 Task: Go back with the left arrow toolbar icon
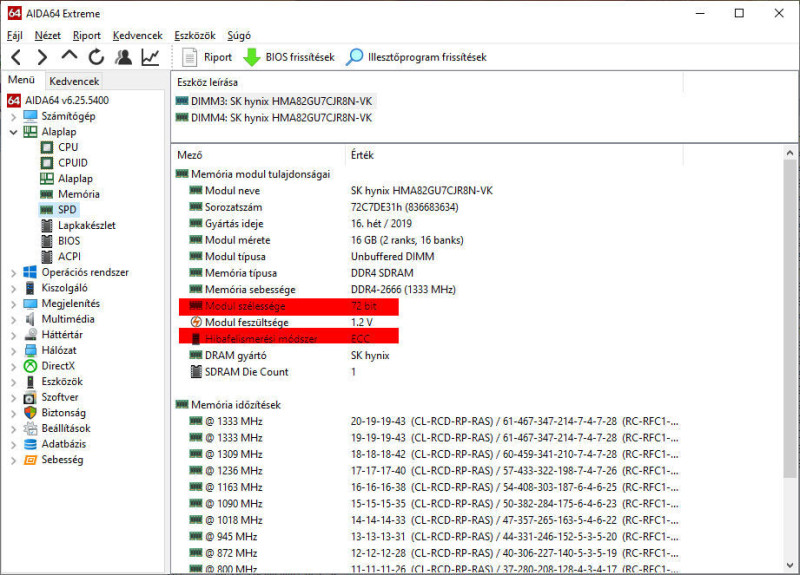(16, 57)
